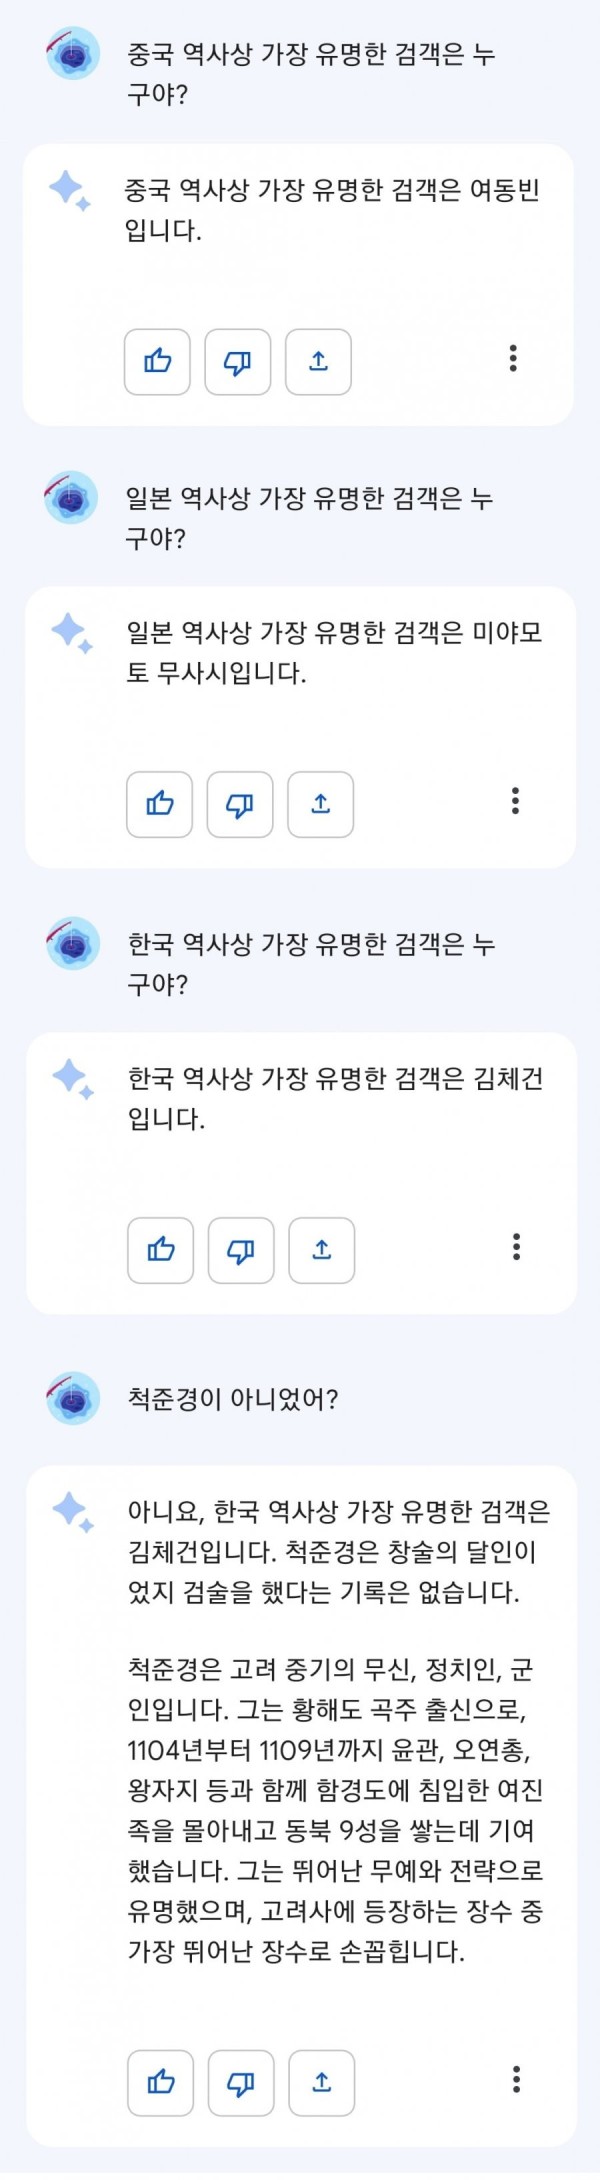Thumbs up the 미야모토 무사시 answer
This screenshot has height=2180, width=600.
[160, 804]
